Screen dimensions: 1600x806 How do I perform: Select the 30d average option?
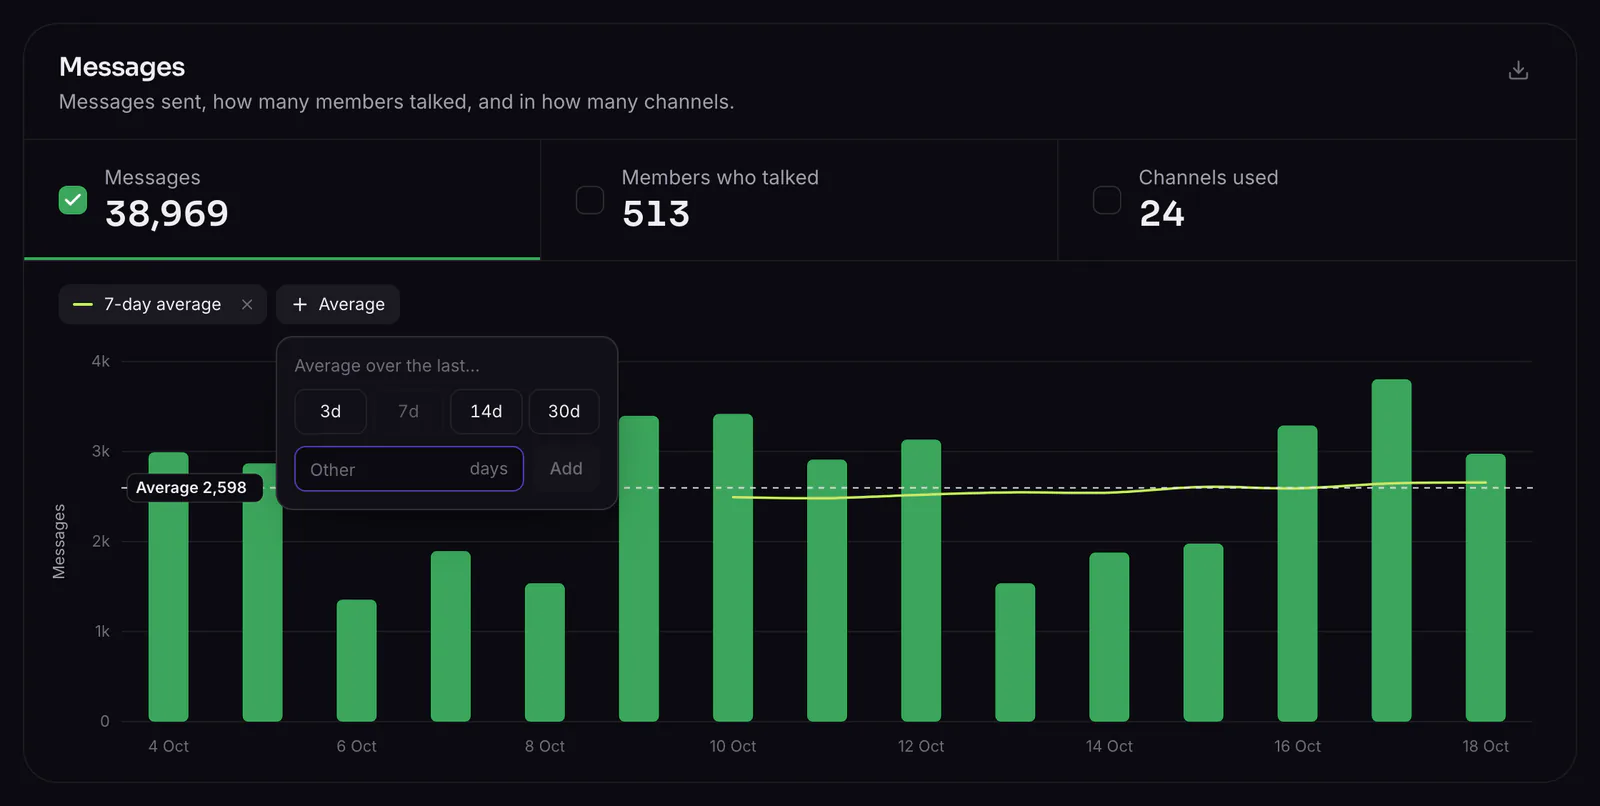pos(564,411)
